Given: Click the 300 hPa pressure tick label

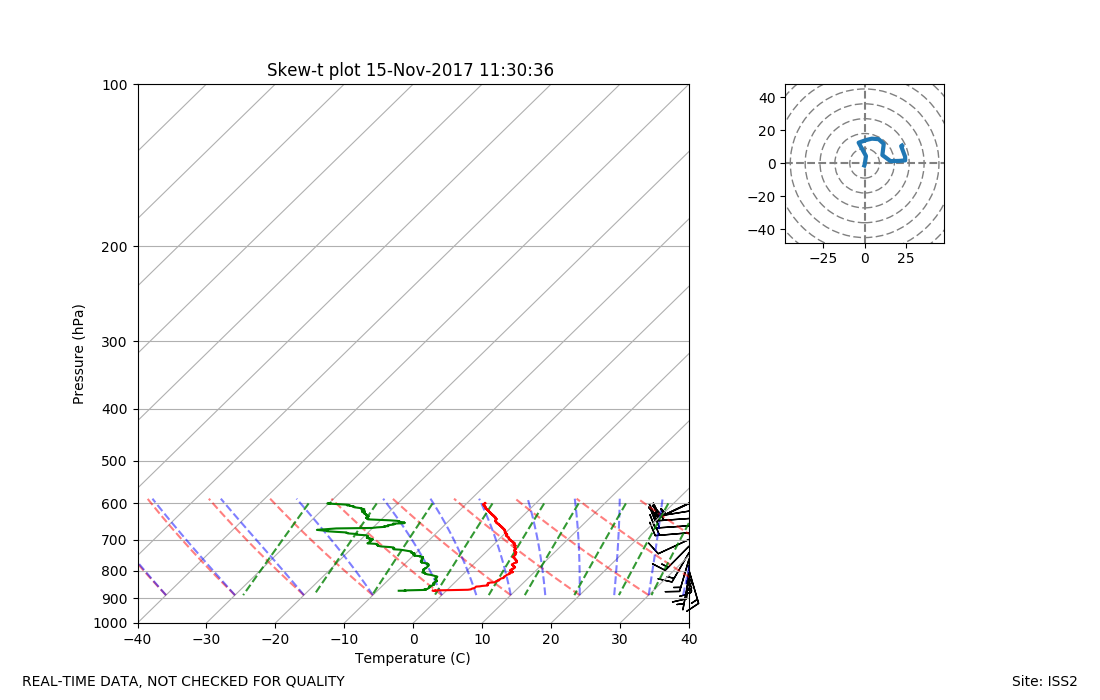Looking at the screenshot, I should (x=115, y=342).
